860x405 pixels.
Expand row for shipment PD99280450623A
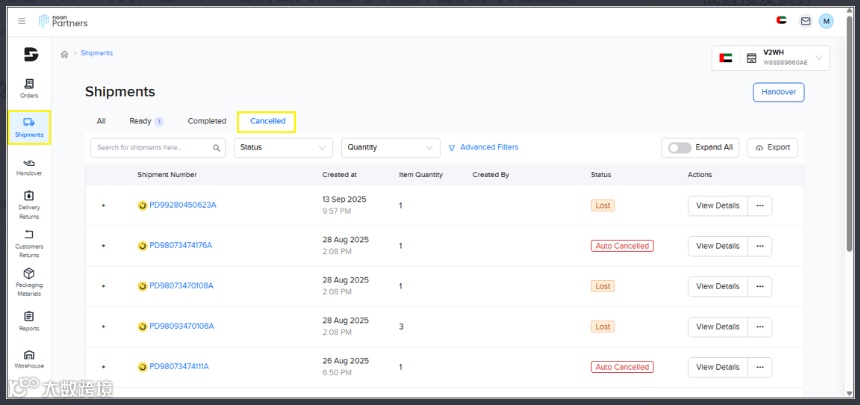tap(103, 205)
